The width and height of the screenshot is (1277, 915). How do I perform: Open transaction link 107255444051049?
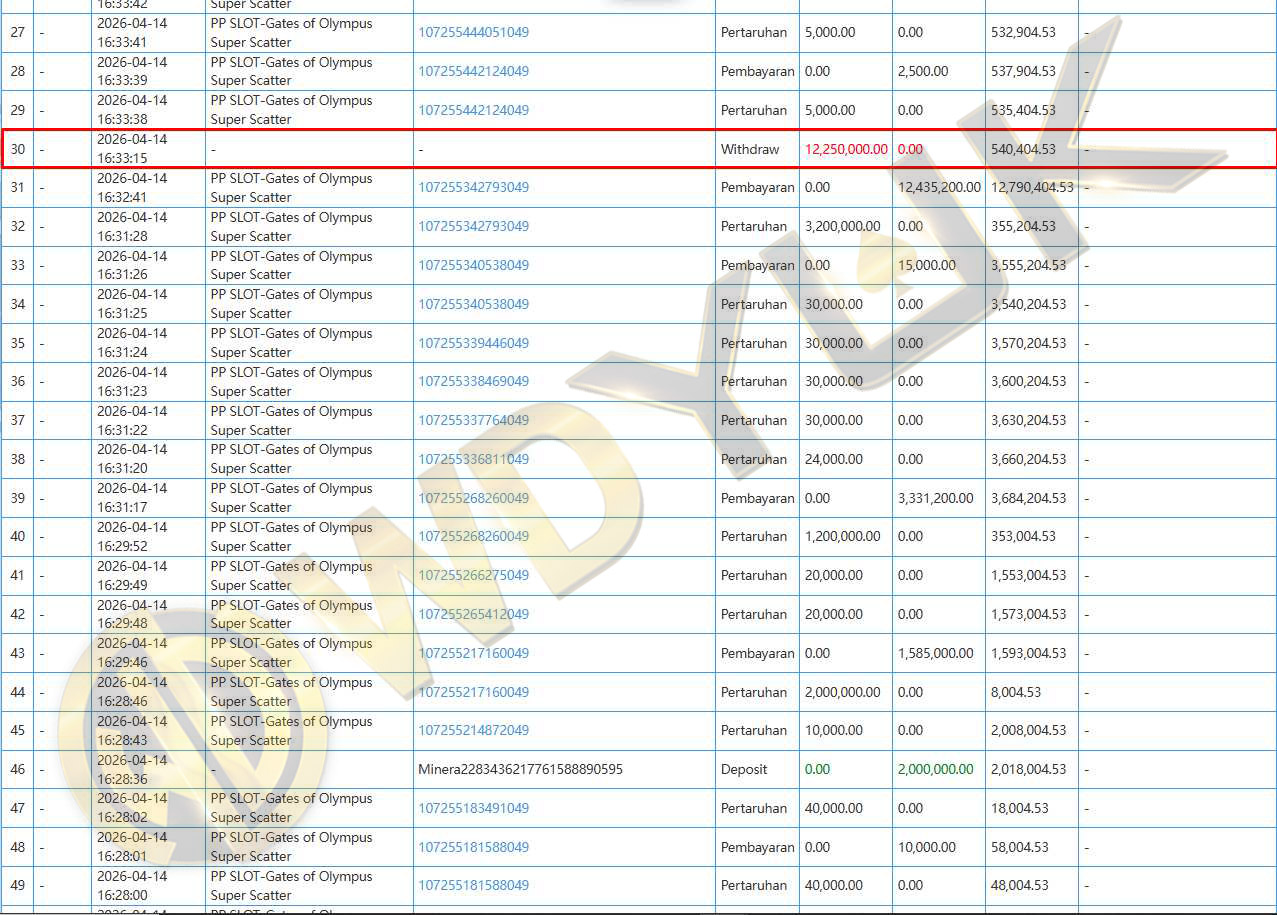[473, 32]
